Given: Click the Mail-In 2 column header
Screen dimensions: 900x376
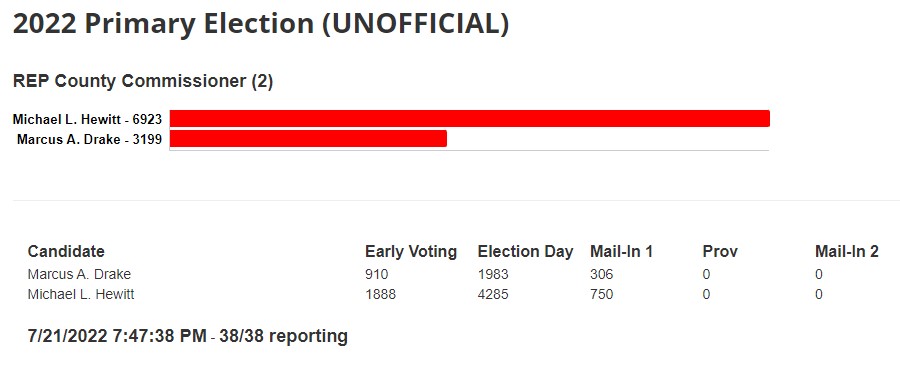Looking at the screenshot, I should (847, 251).
